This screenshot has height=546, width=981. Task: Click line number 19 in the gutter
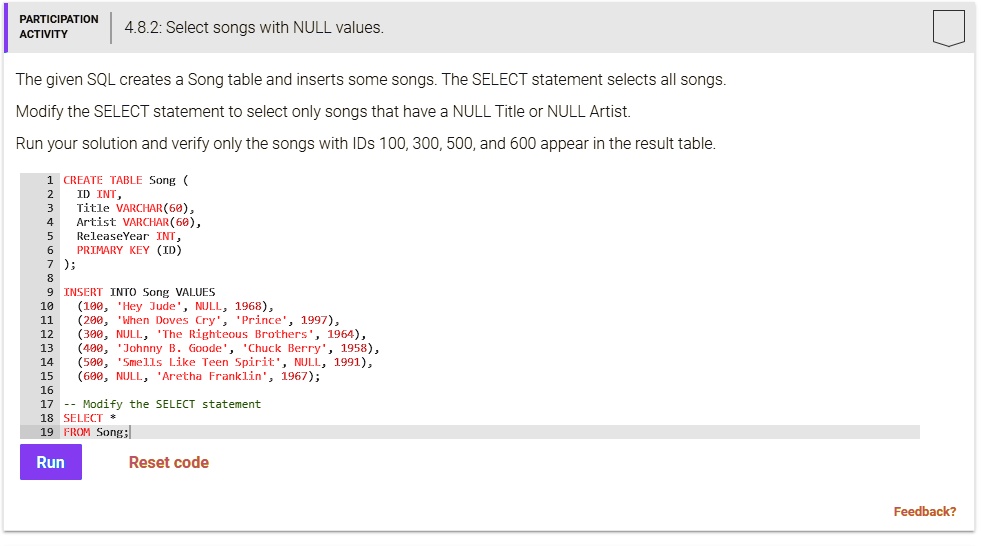point(47,432)
